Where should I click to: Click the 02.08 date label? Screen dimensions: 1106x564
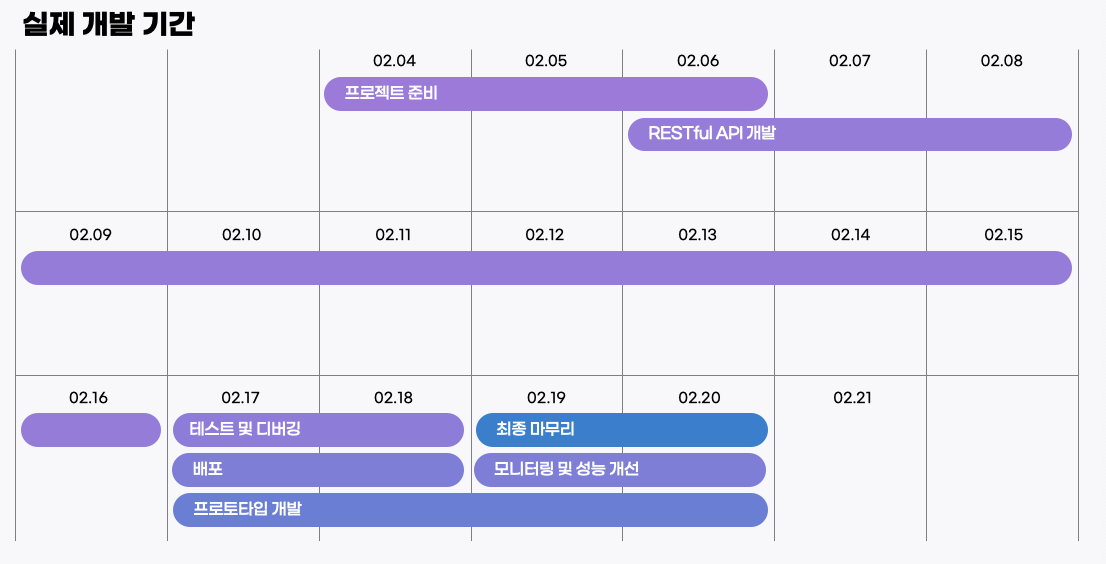coord(1002,61)
